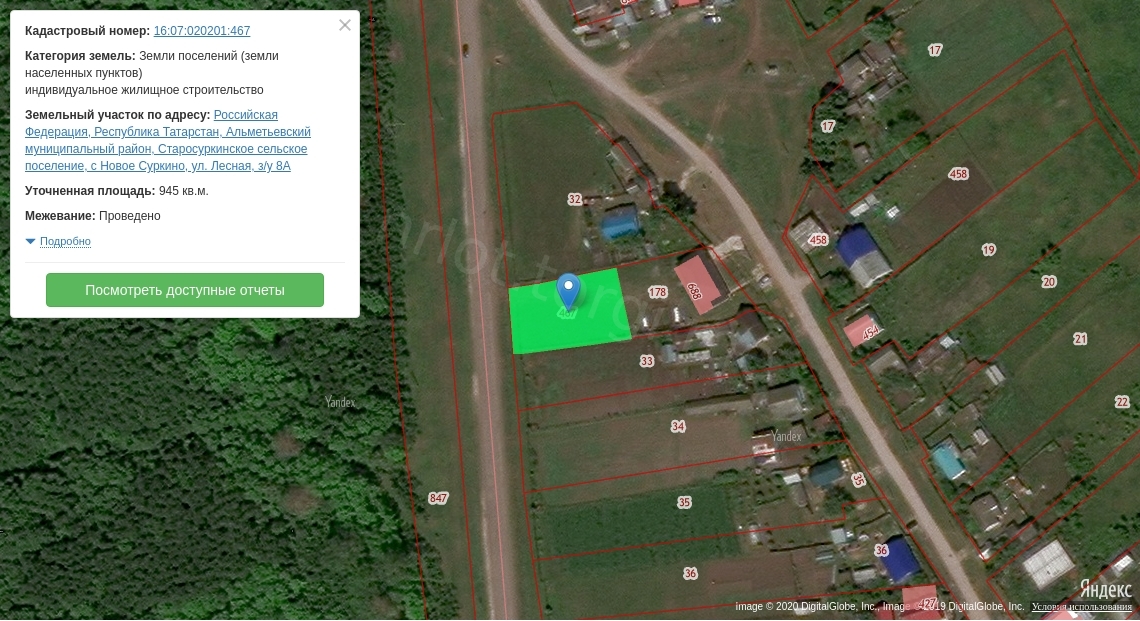The image size is (1140, 621).
Task: Click red-roofed building labeled 658
Action: 698,285
